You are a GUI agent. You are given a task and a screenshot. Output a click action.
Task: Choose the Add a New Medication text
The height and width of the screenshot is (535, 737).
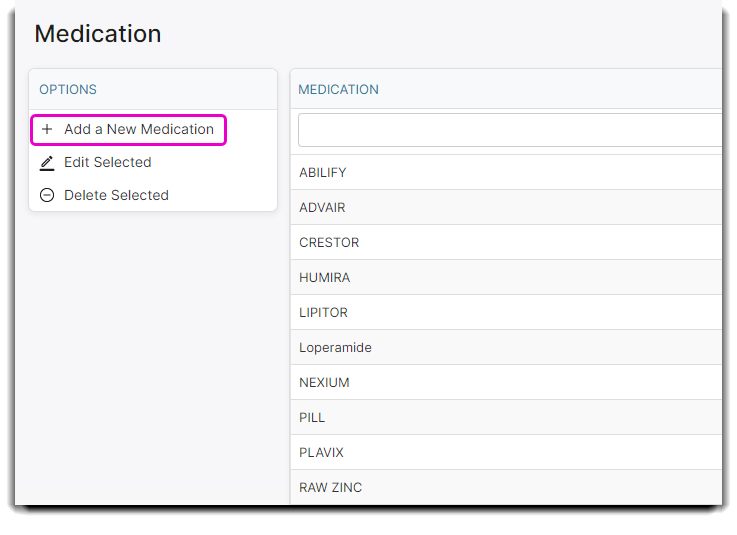[139, 130]
